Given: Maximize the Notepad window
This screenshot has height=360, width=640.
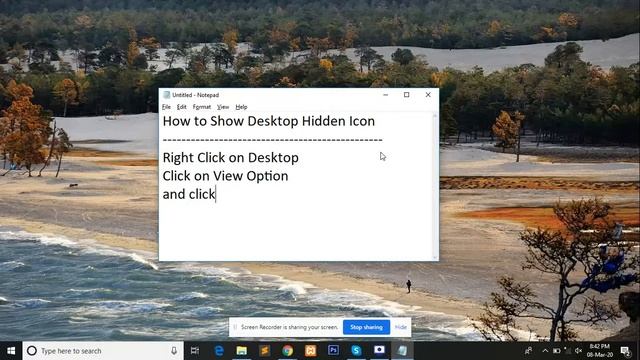Looking at the screenshot, I should pyautogui.click(x=407, y=95).
